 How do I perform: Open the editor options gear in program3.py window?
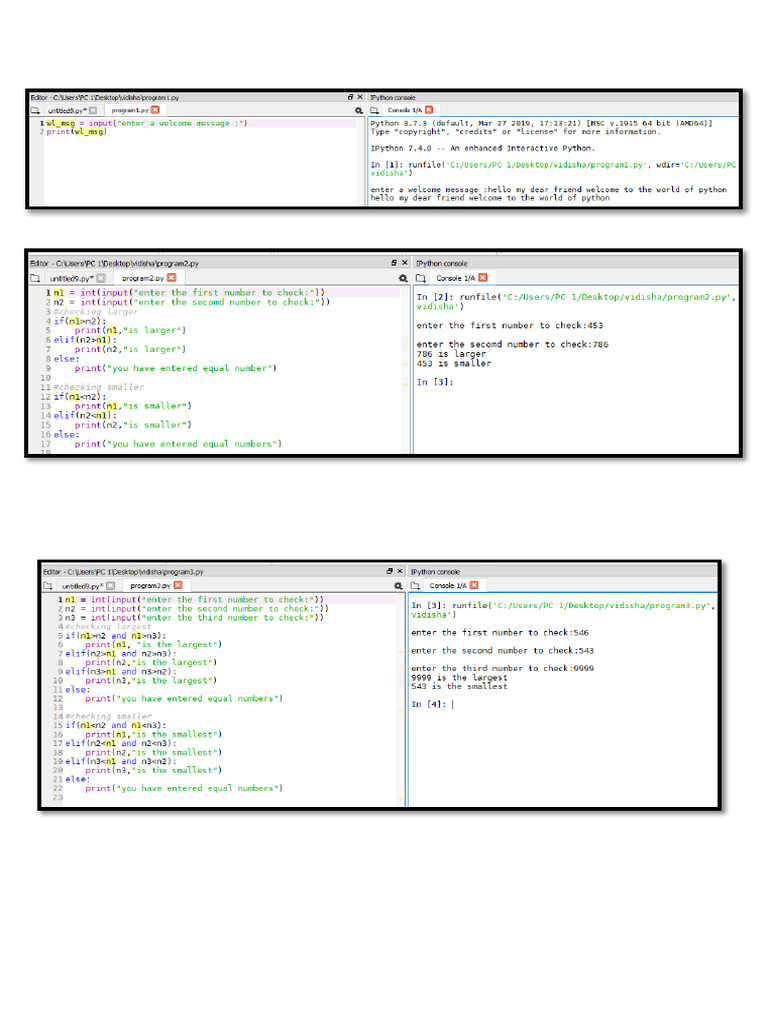(398, 586)
